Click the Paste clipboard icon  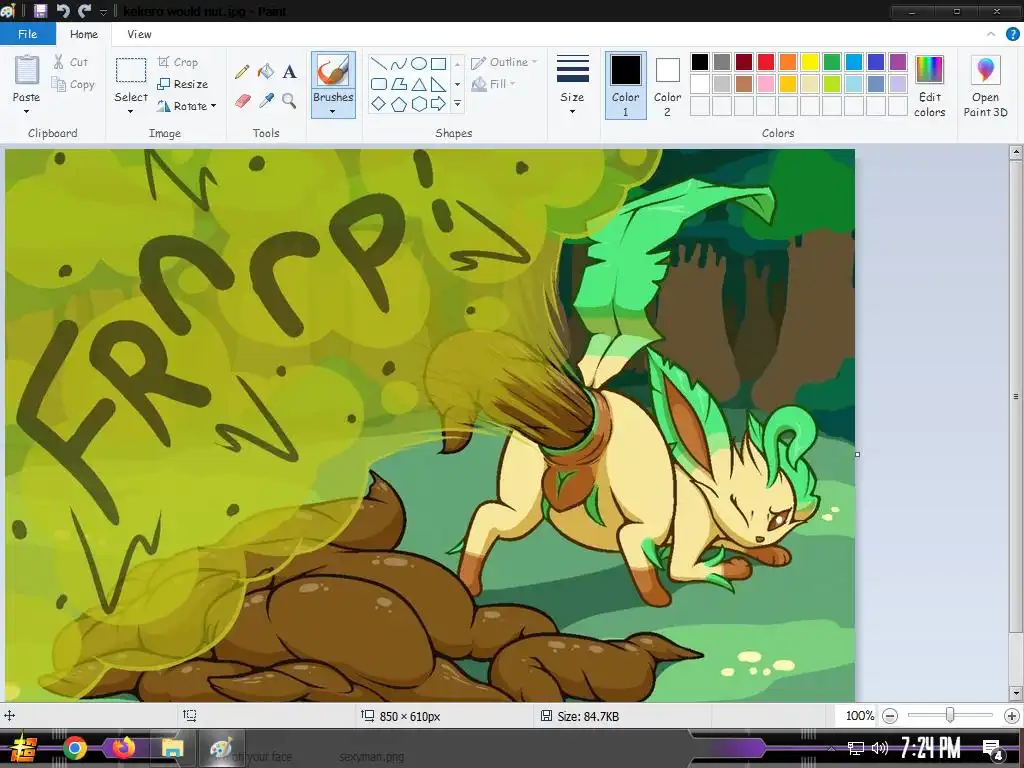coord(26,69)
